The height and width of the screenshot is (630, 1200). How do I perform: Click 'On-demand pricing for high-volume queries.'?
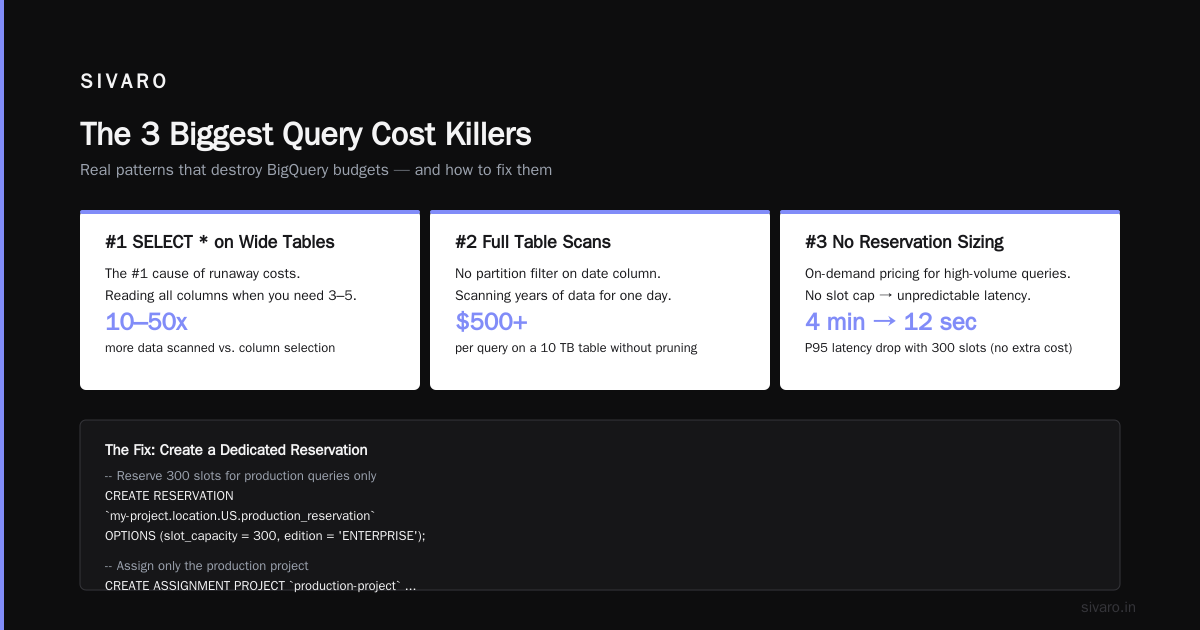938,273
